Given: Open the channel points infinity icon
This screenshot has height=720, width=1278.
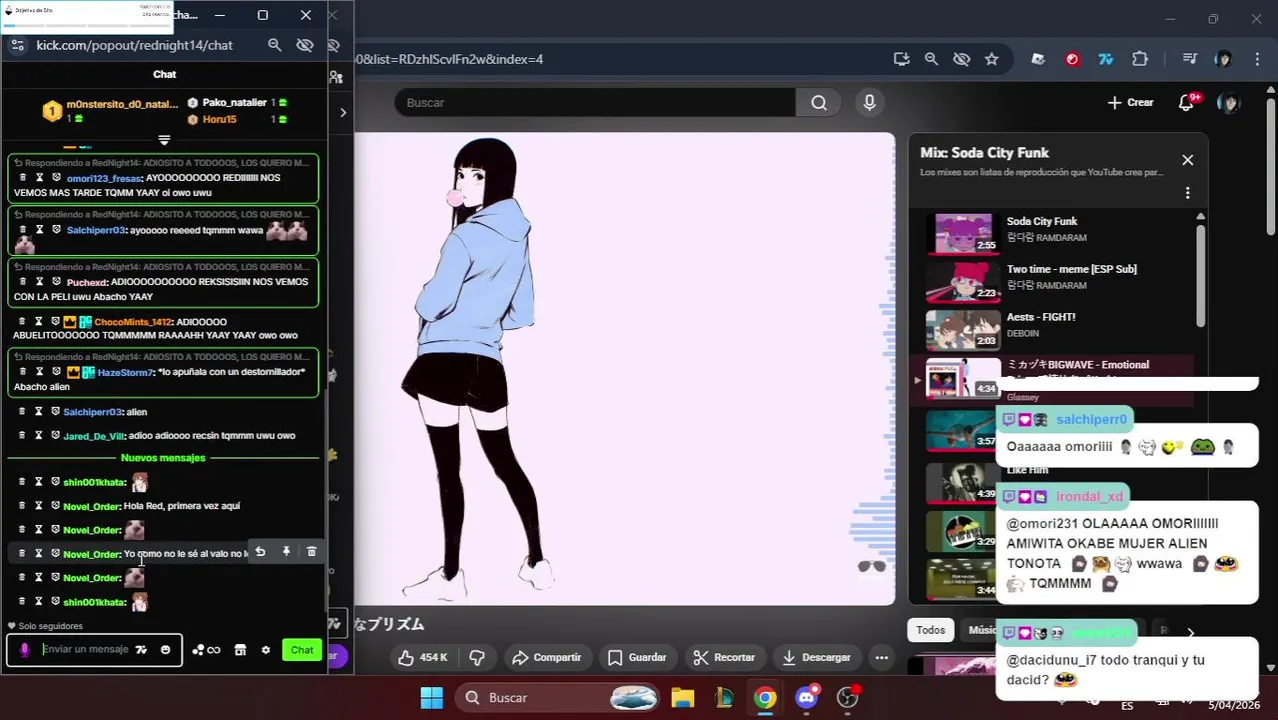Looking at the screenshot, I should (206, 650).
